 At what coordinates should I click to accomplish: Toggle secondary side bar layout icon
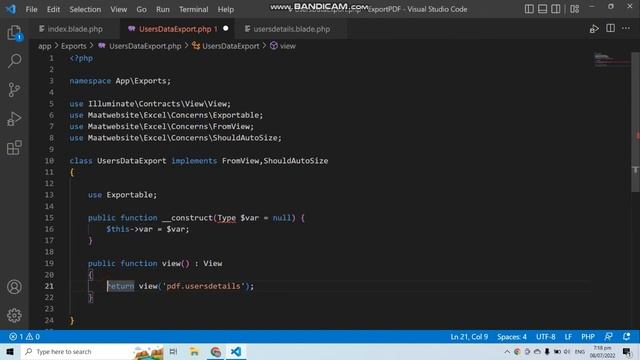556,9
